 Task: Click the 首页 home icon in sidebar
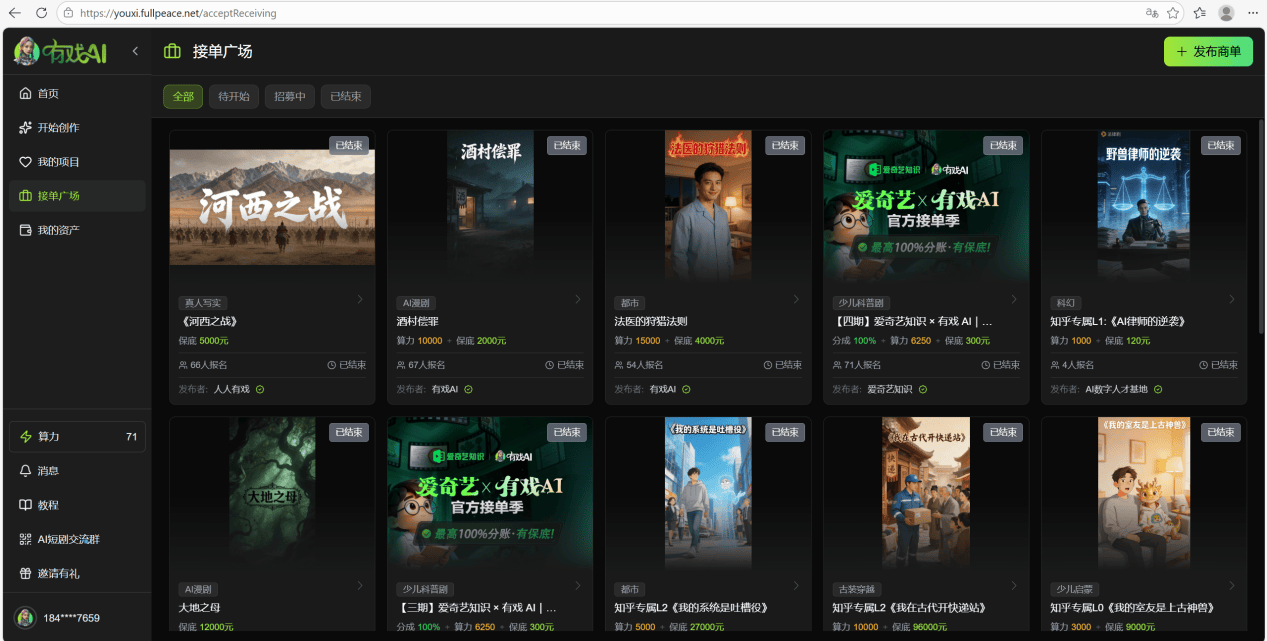click(26, 94)
